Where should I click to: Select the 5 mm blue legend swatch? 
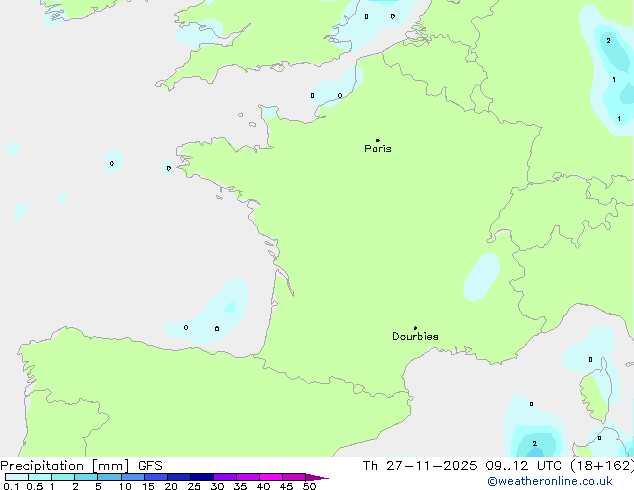[110, 477]
